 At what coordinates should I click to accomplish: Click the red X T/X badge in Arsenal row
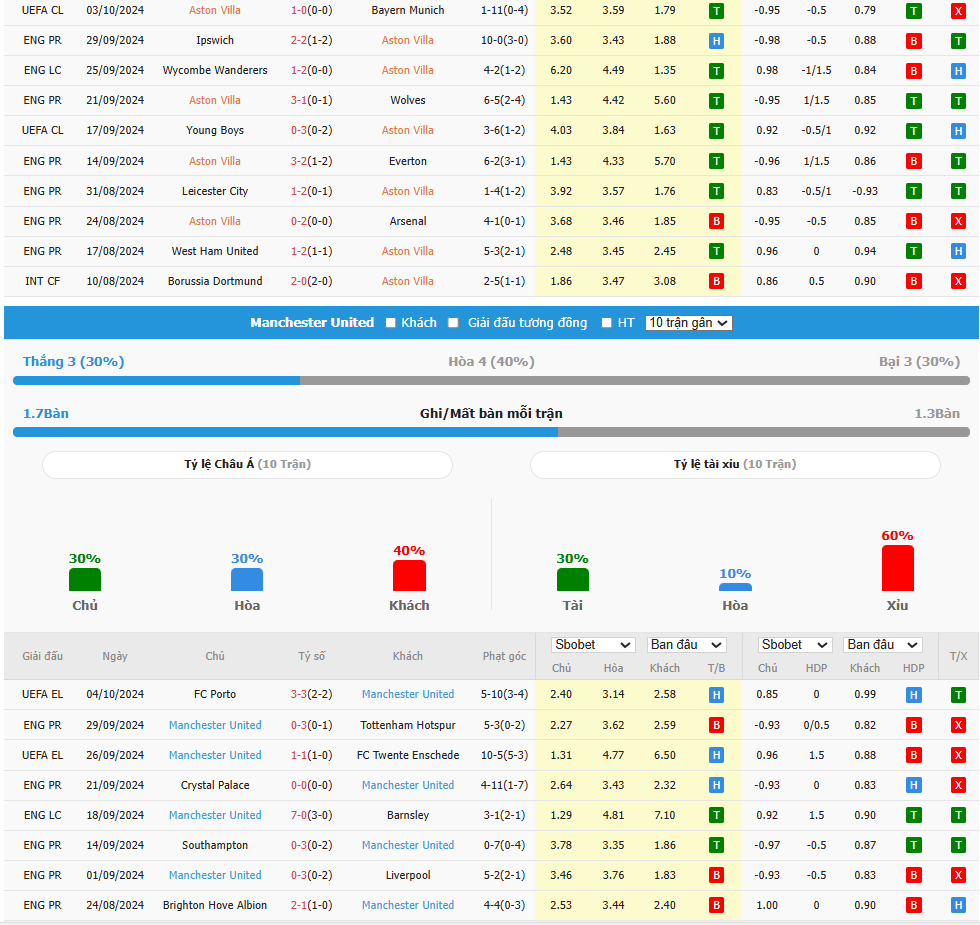tap(958, 221)
